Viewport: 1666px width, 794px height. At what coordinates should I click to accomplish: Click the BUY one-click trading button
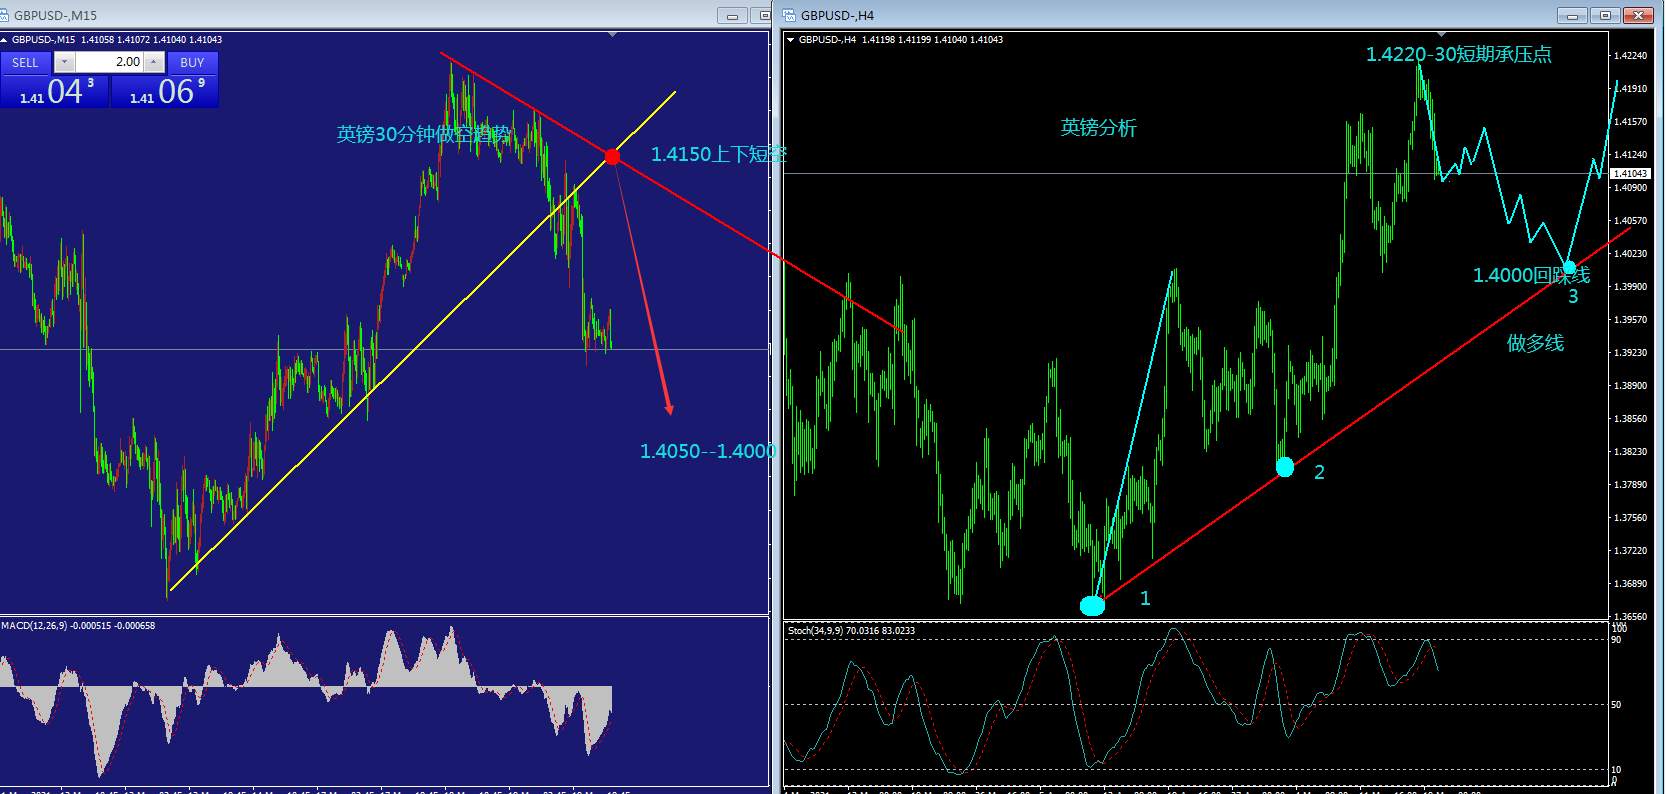point(192,62)
